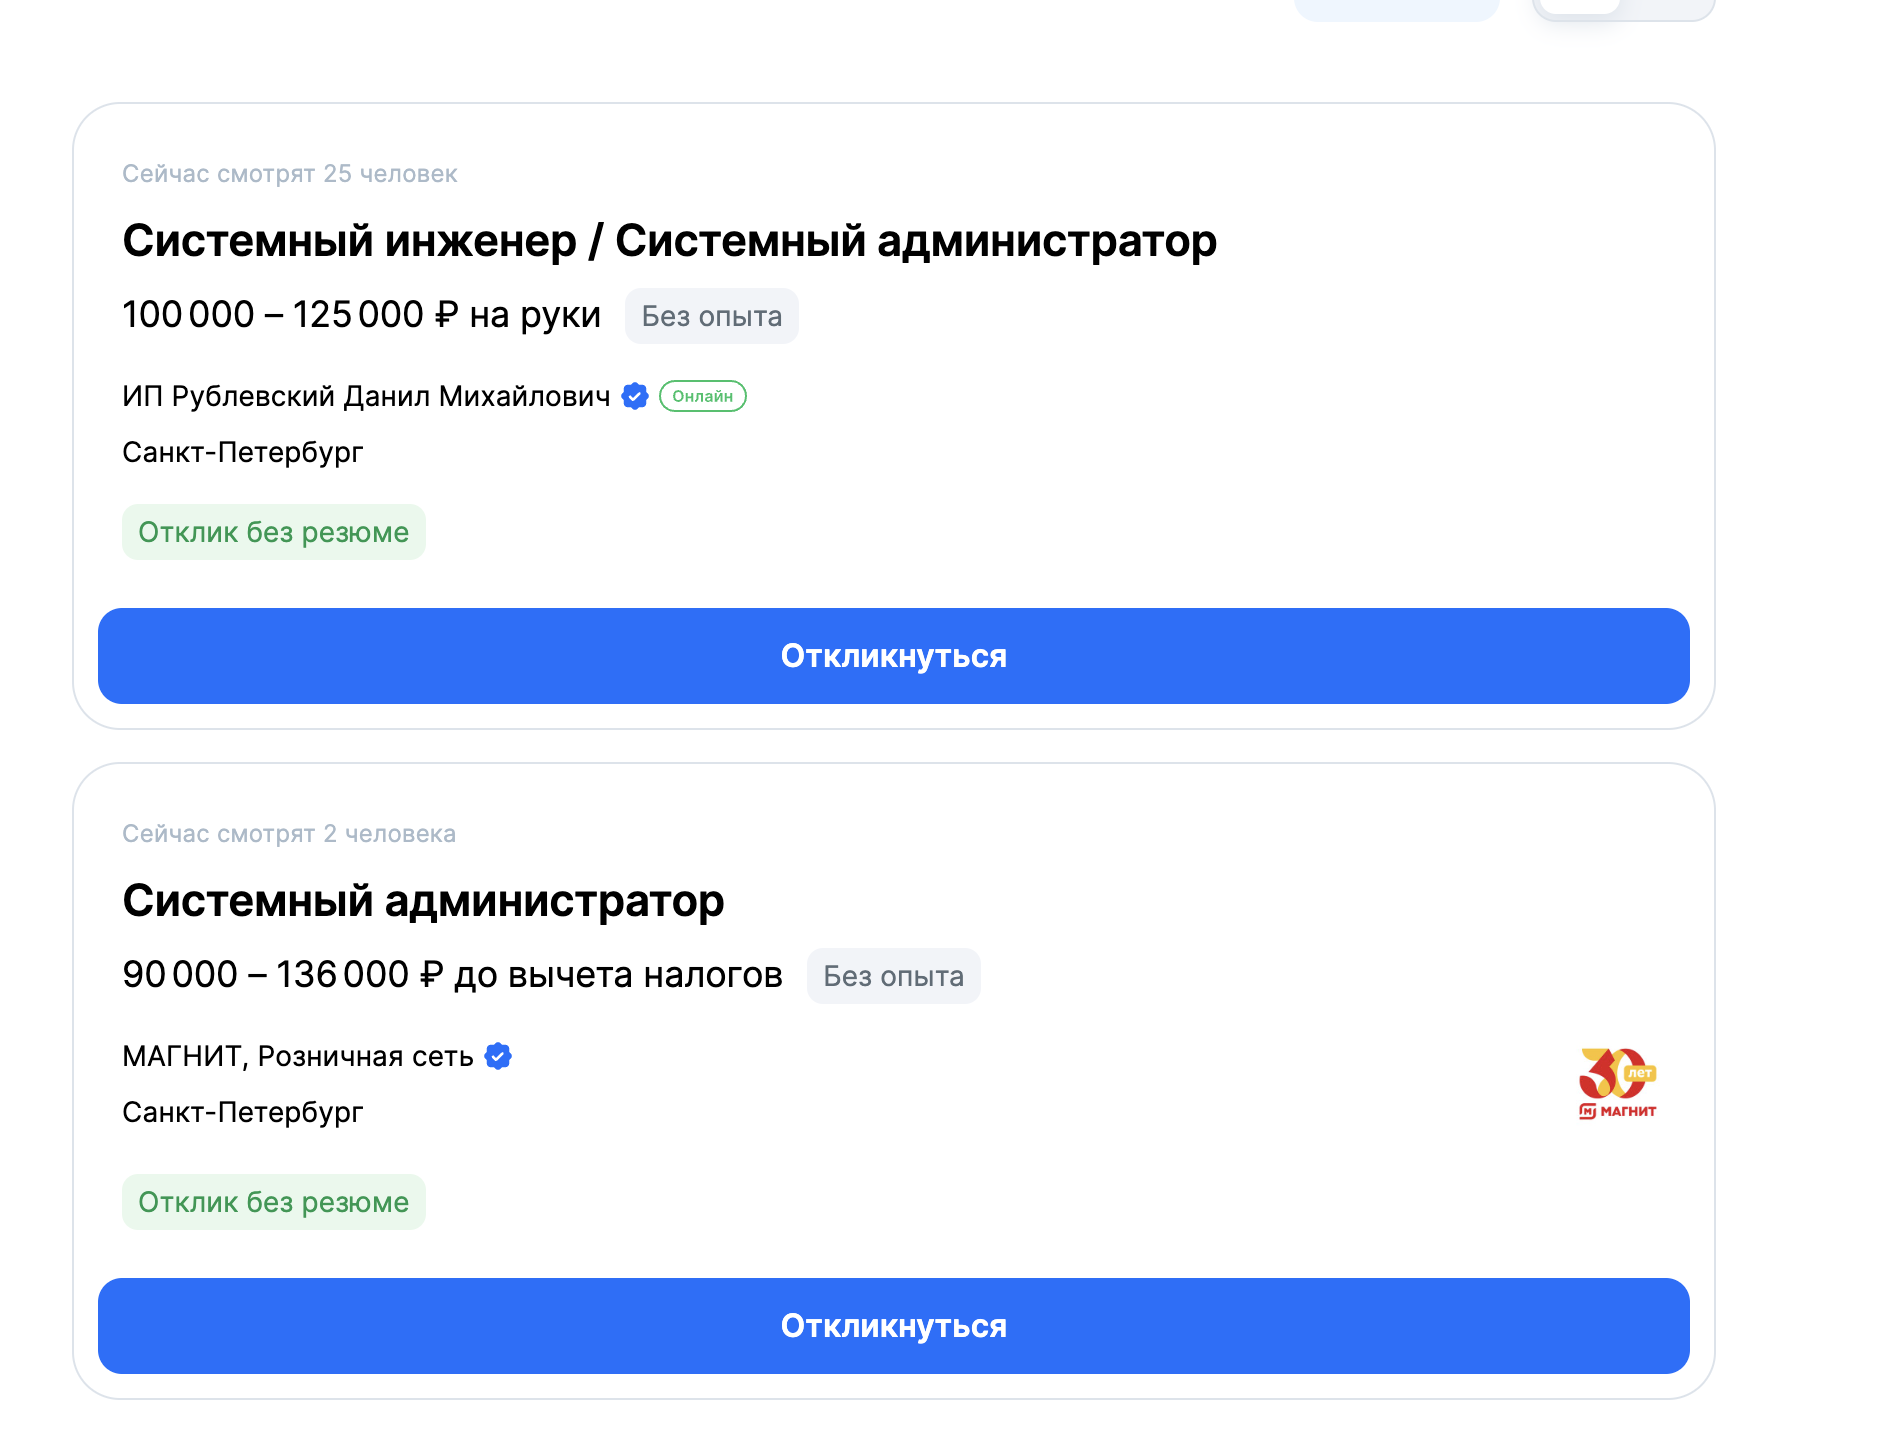Open Системный инженер / Системный администратор vacancy
Screen dimensions: 1882x1432
pyautogui.click(x=669, y=241)
